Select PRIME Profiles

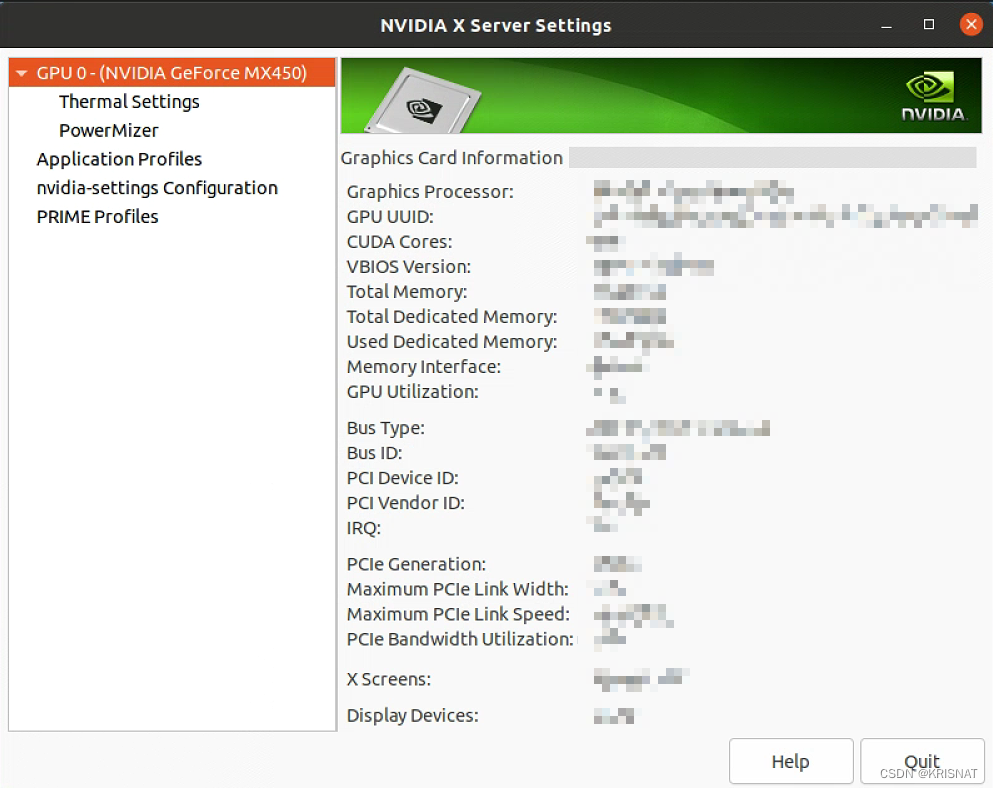point(98,217)
